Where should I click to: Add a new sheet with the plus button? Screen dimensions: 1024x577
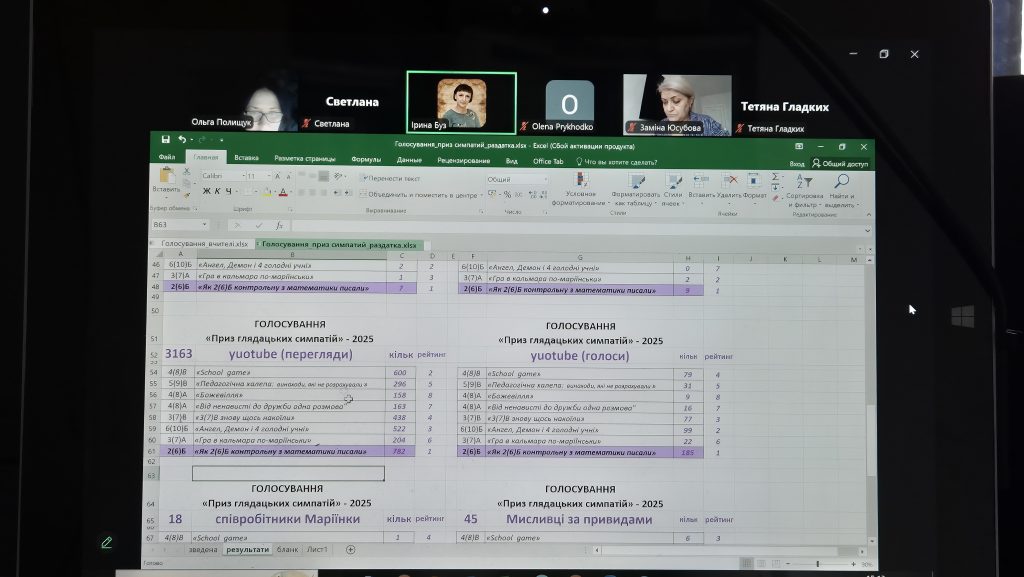pos(350,549)
